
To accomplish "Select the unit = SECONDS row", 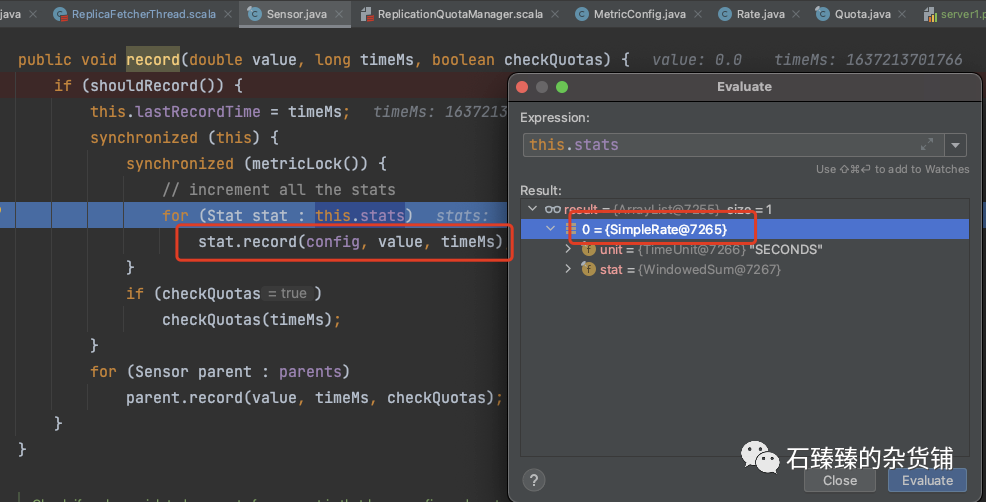I will pos(745,249).
